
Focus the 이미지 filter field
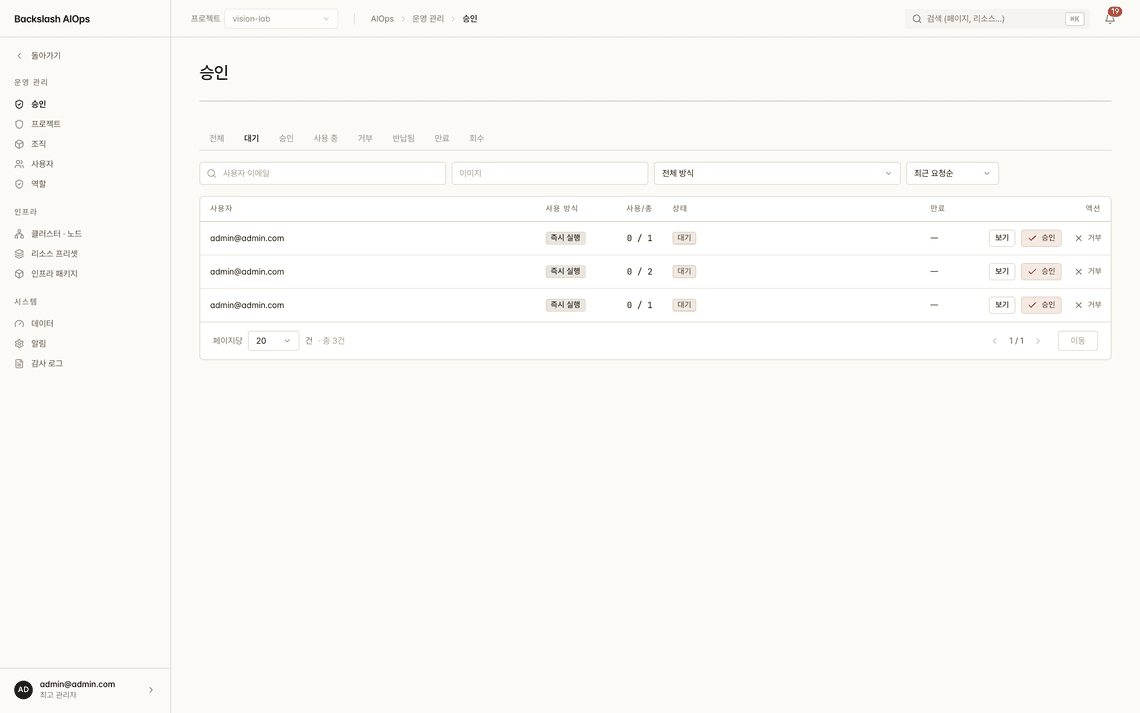550,173
